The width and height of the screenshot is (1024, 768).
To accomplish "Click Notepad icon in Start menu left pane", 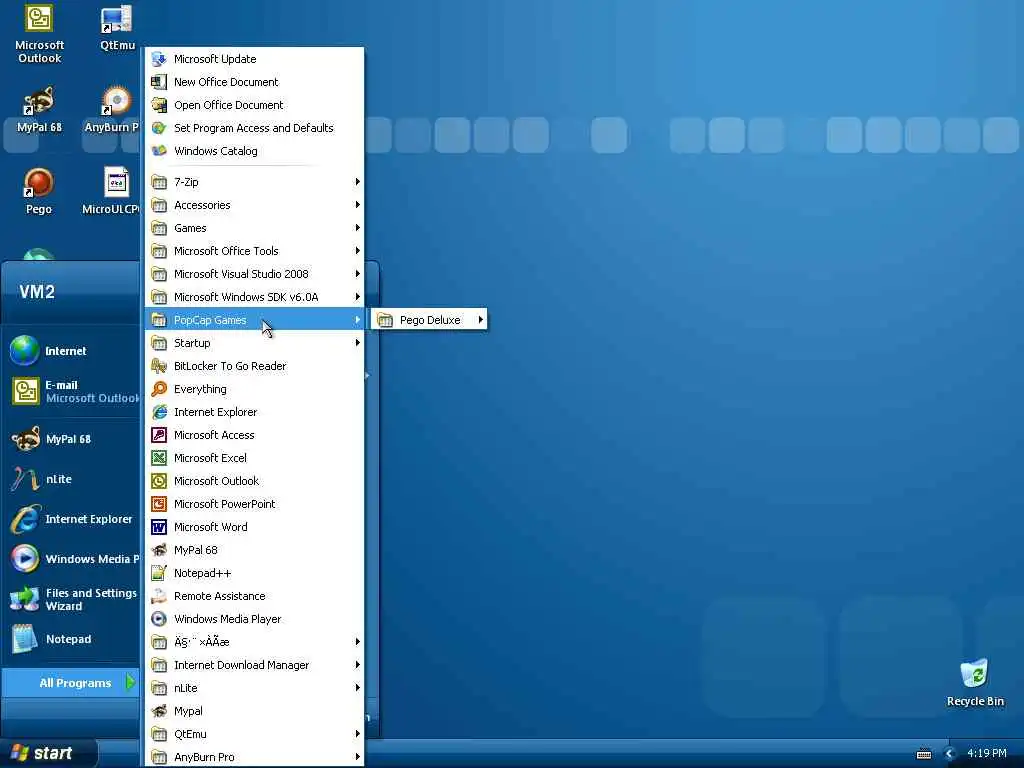I will 25,639.
